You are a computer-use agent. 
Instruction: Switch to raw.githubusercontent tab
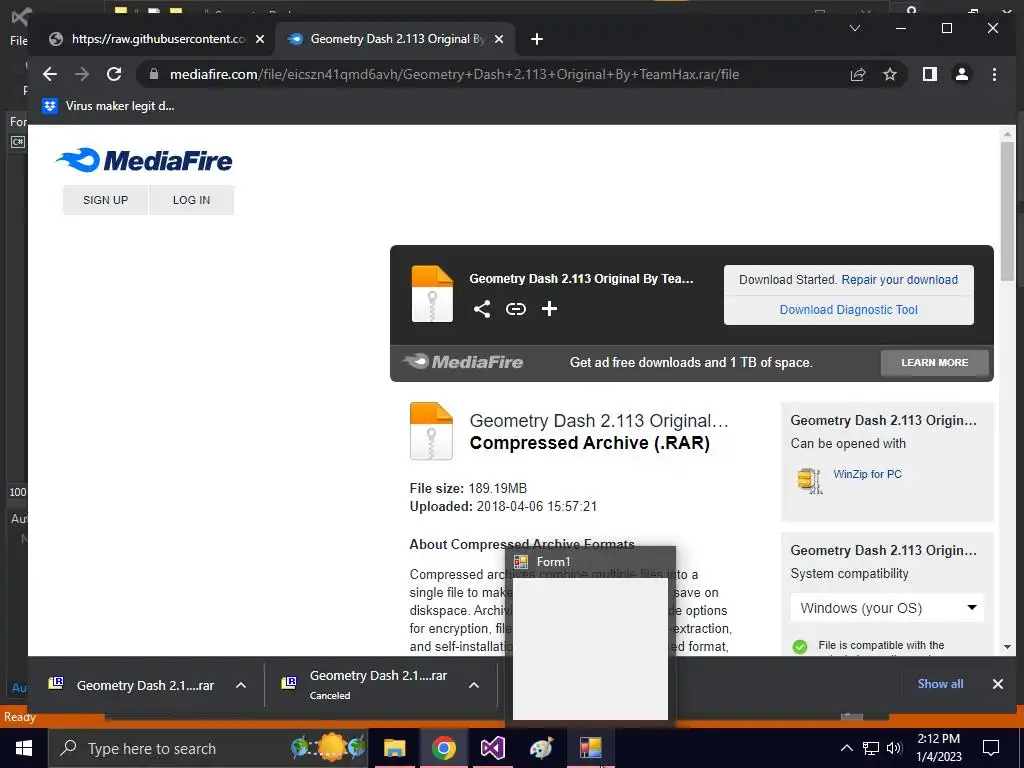coord(157,39)
